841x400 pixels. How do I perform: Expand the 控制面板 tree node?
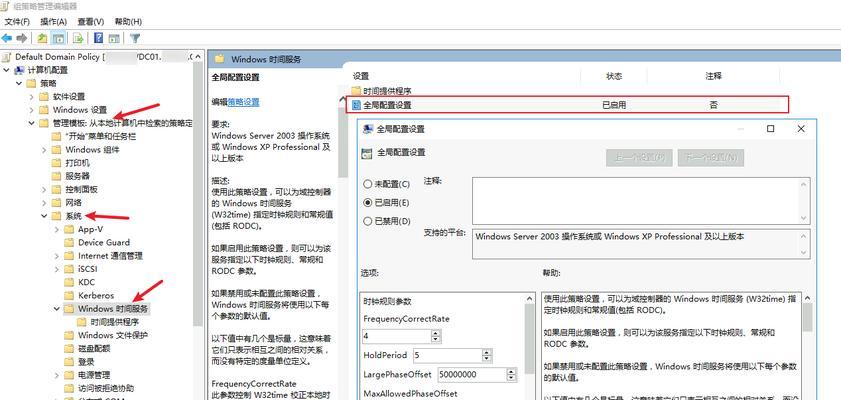pyautogui.click(x=44, y=189)
